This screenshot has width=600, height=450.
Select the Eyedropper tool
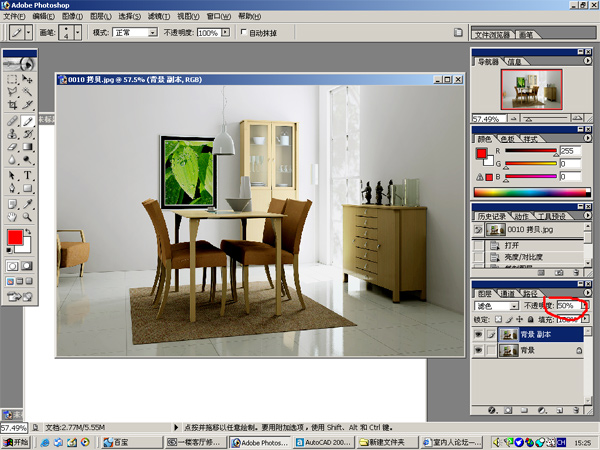(x=27, y=204)
